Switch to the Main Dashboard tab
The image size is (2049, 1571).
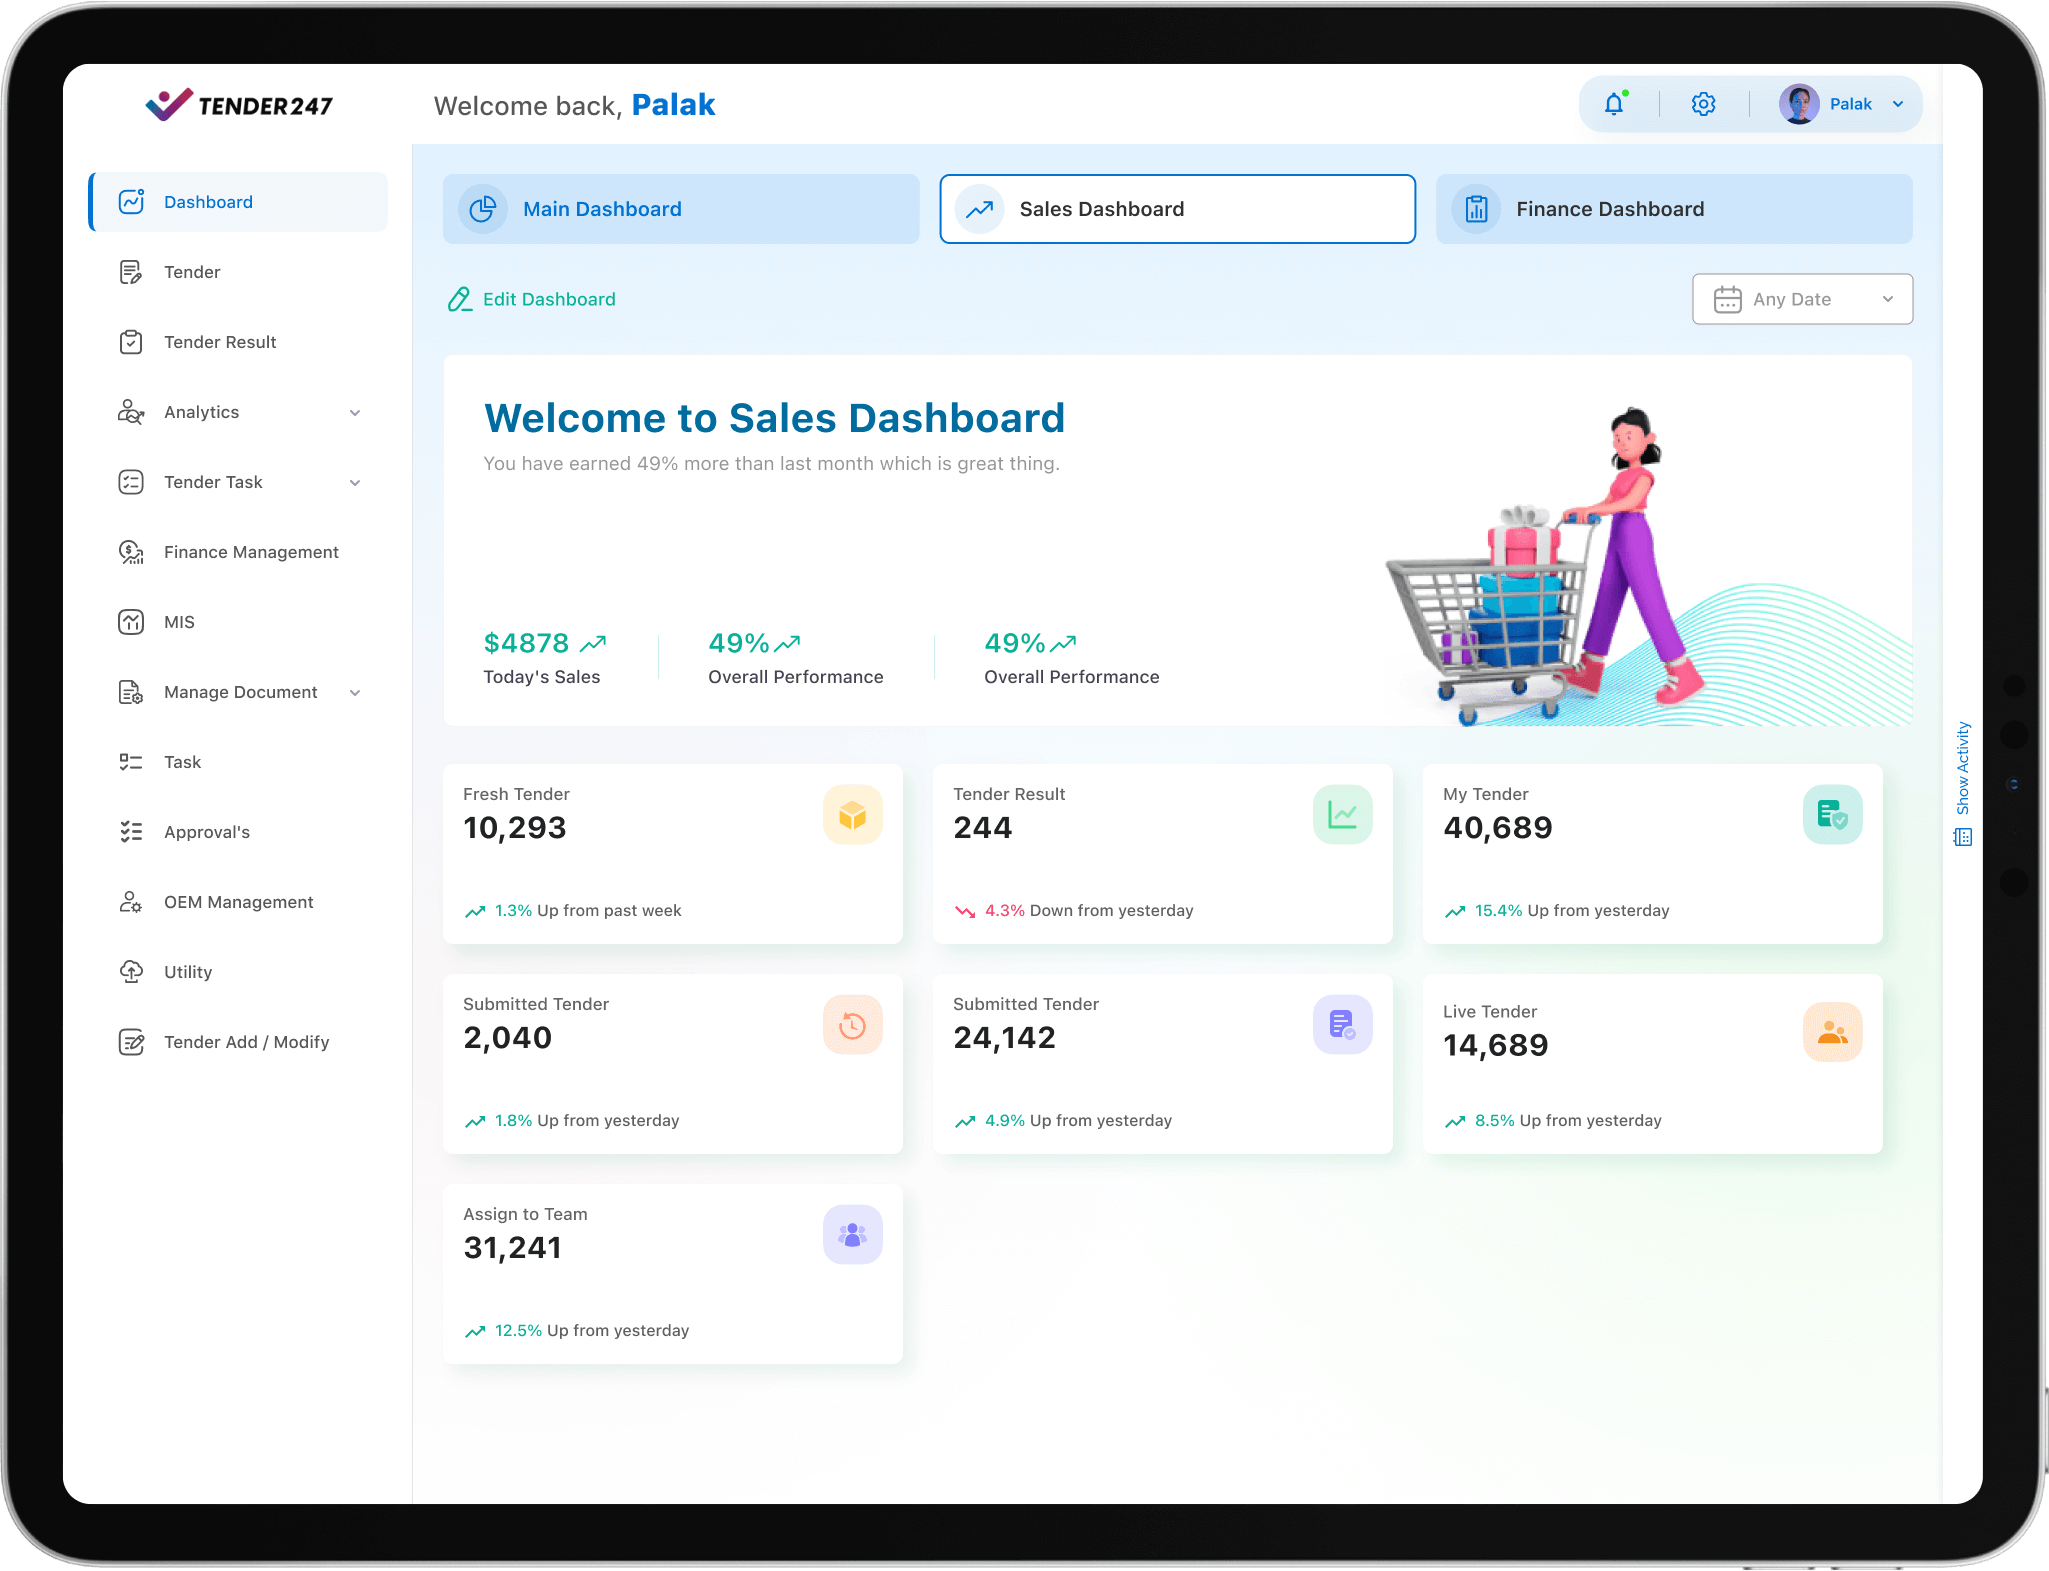coord(681,209)
